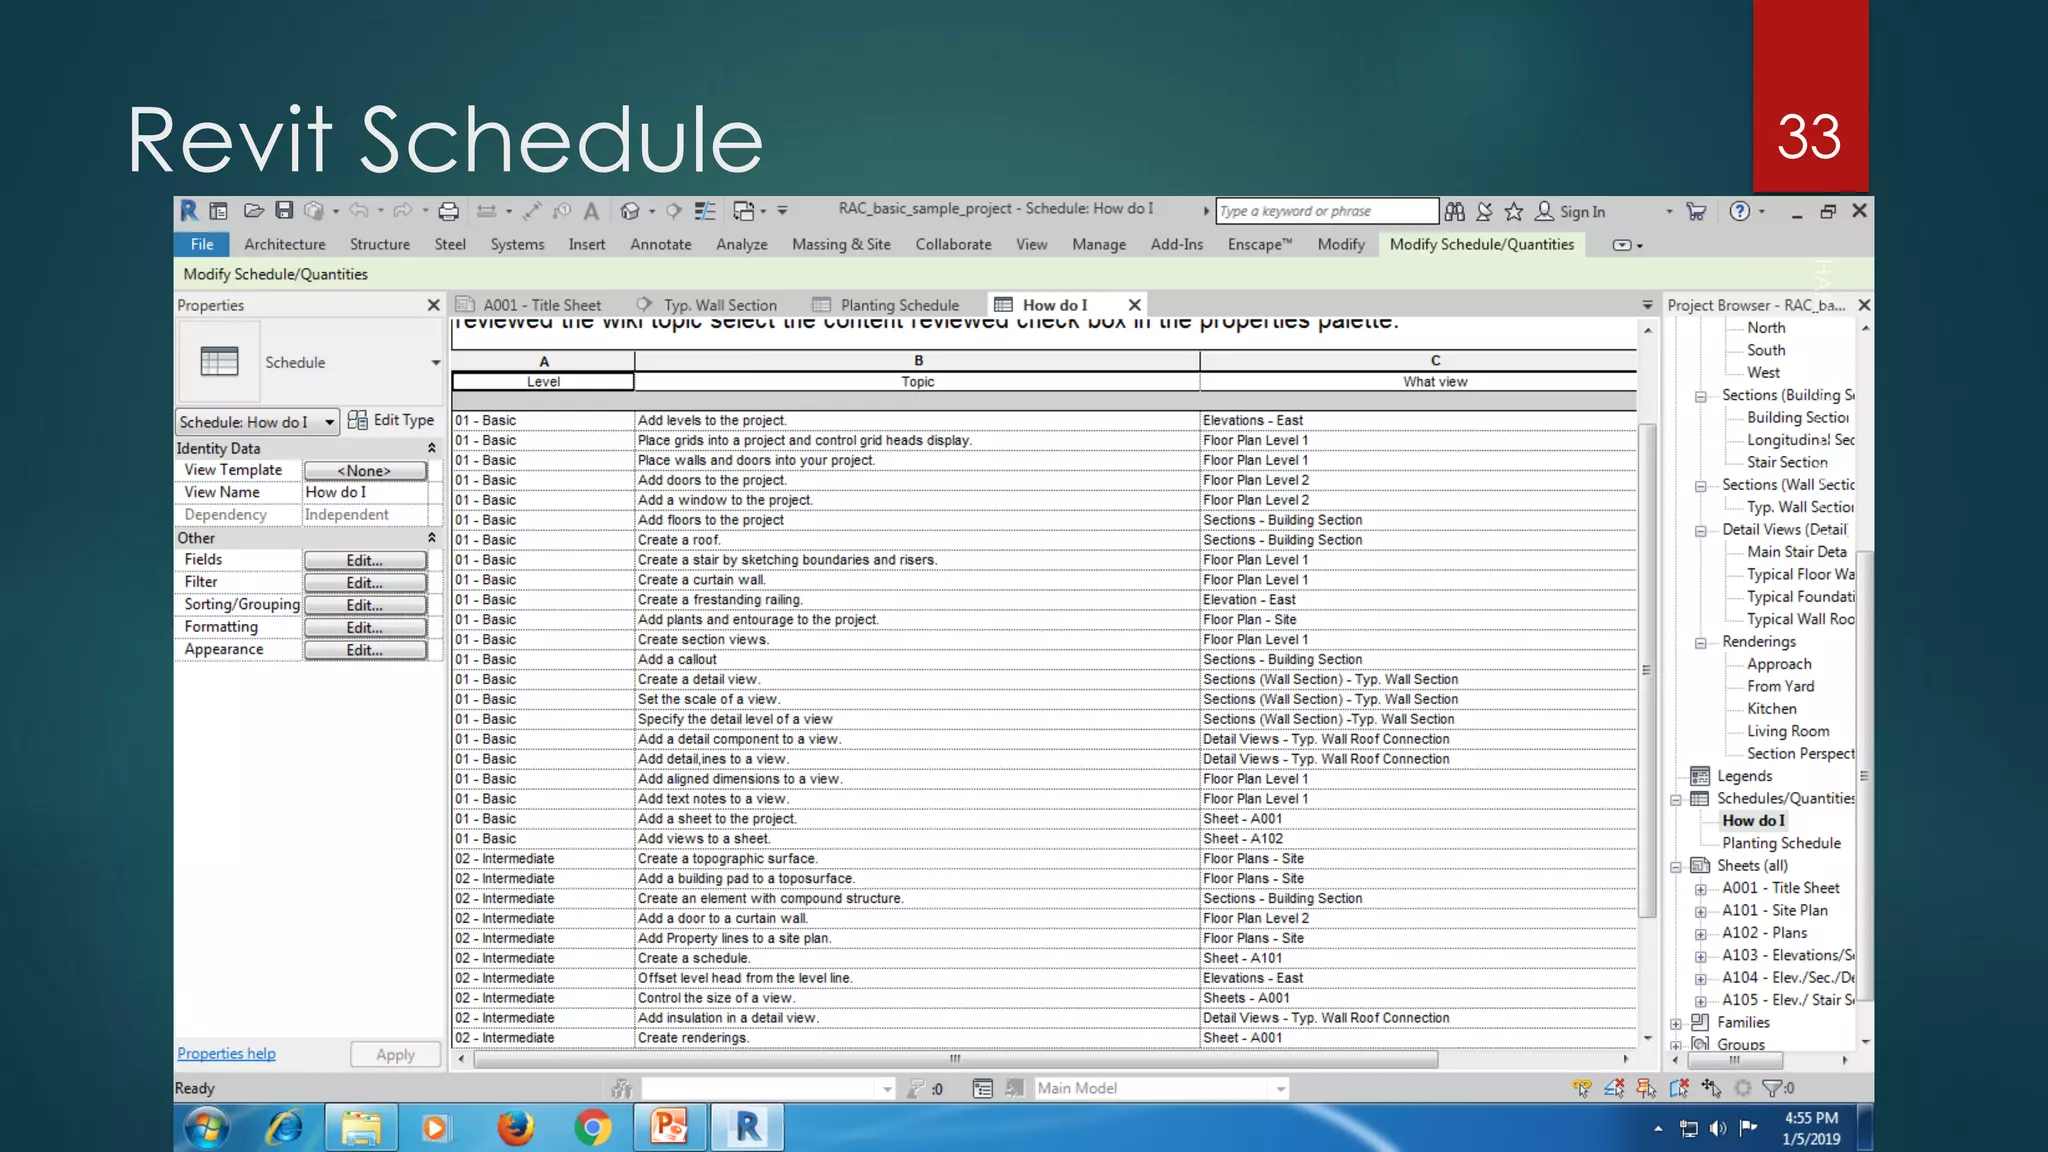Collapse the Identity Data section
The width and height of the screenshot is (2048, 1152).
point(432,448)
